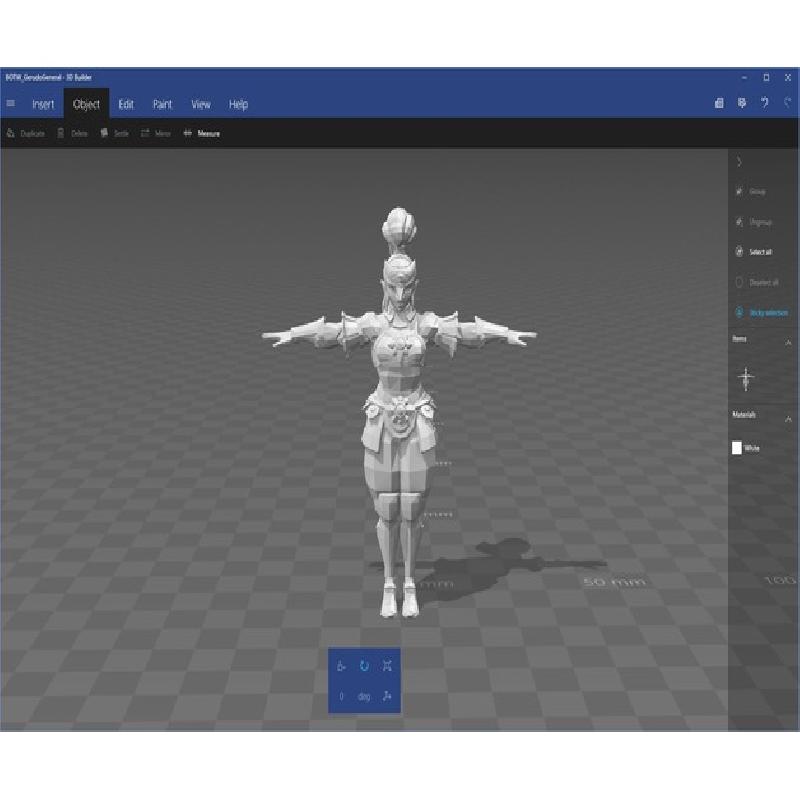Switch to the Insert tab

pos(43,105)
